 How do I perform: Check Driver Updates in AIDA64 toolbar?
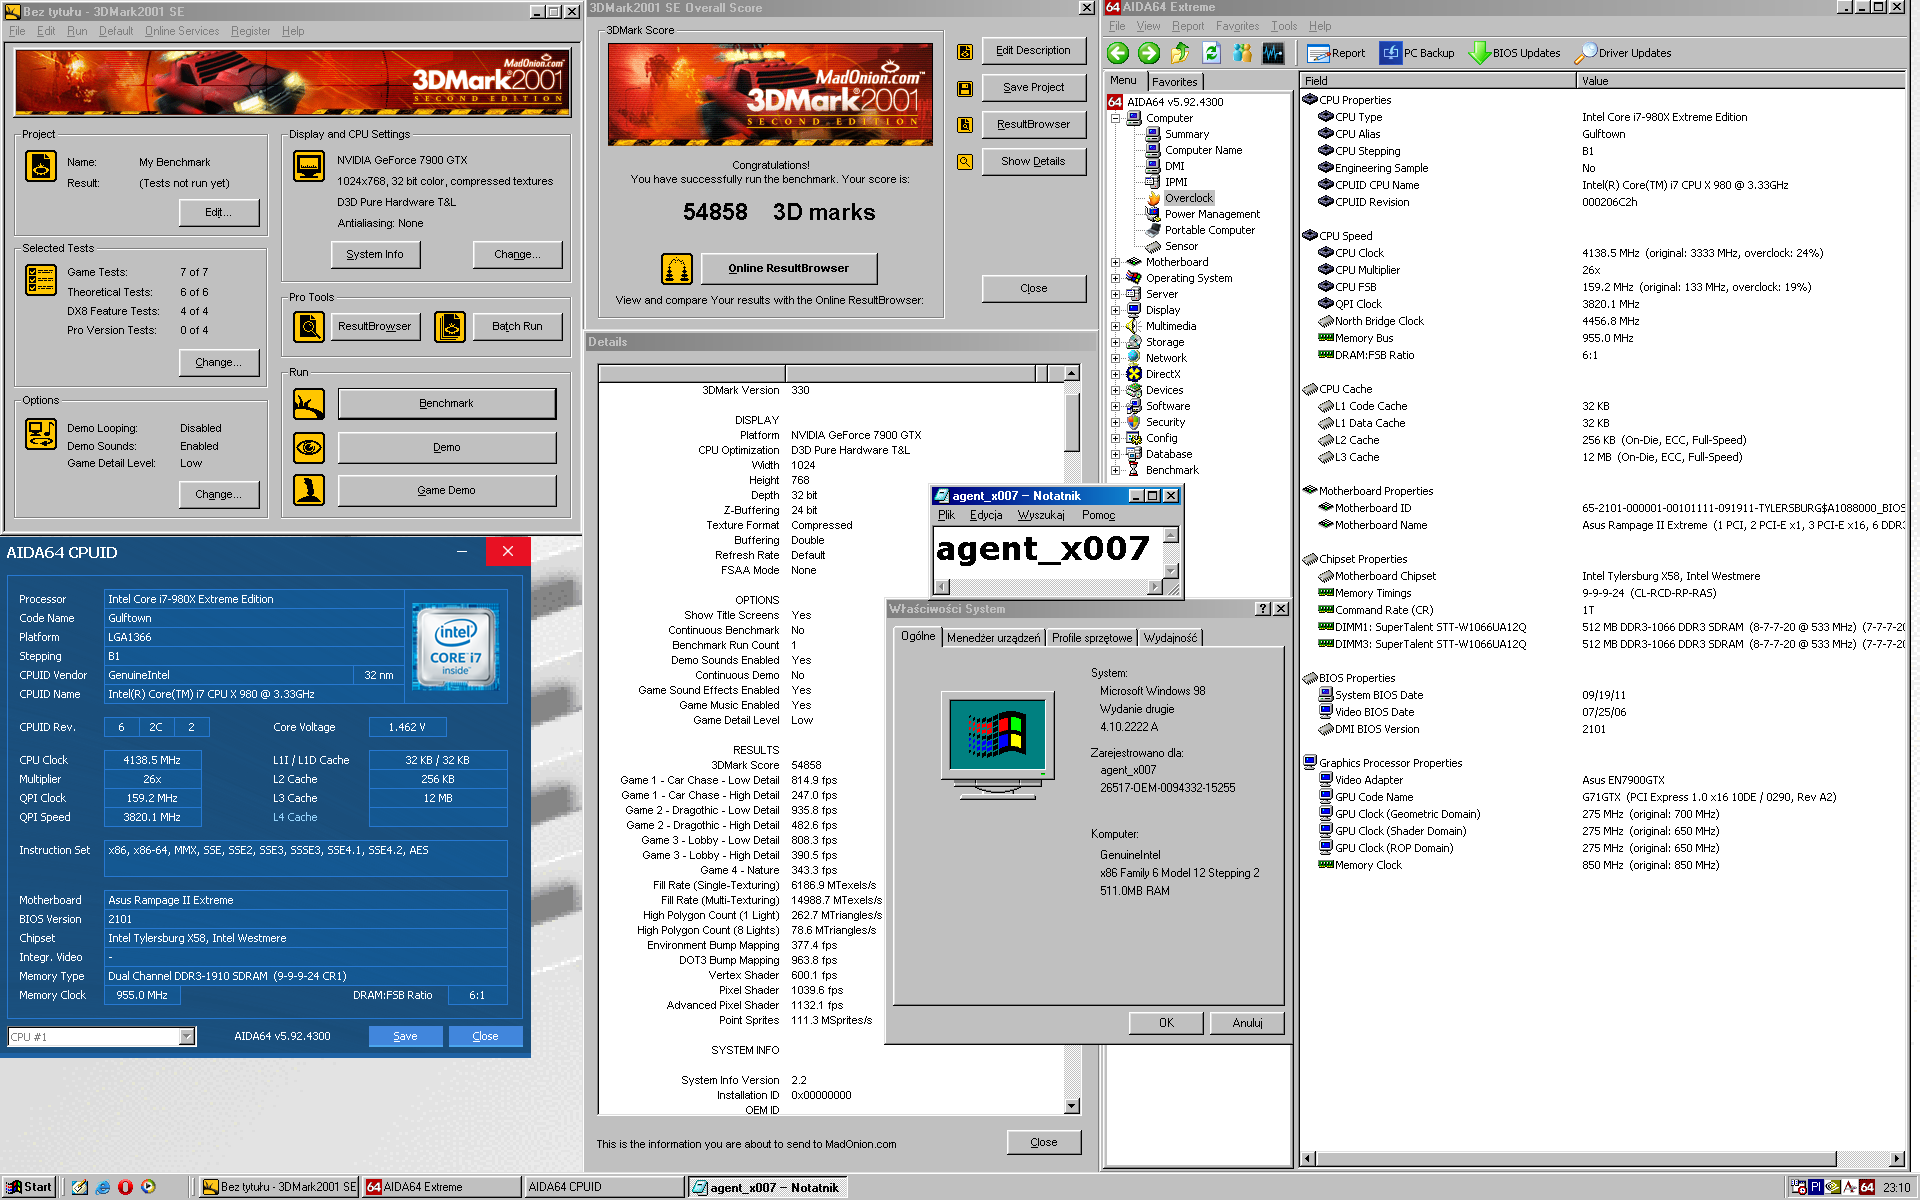click(x=1623, y=53)
